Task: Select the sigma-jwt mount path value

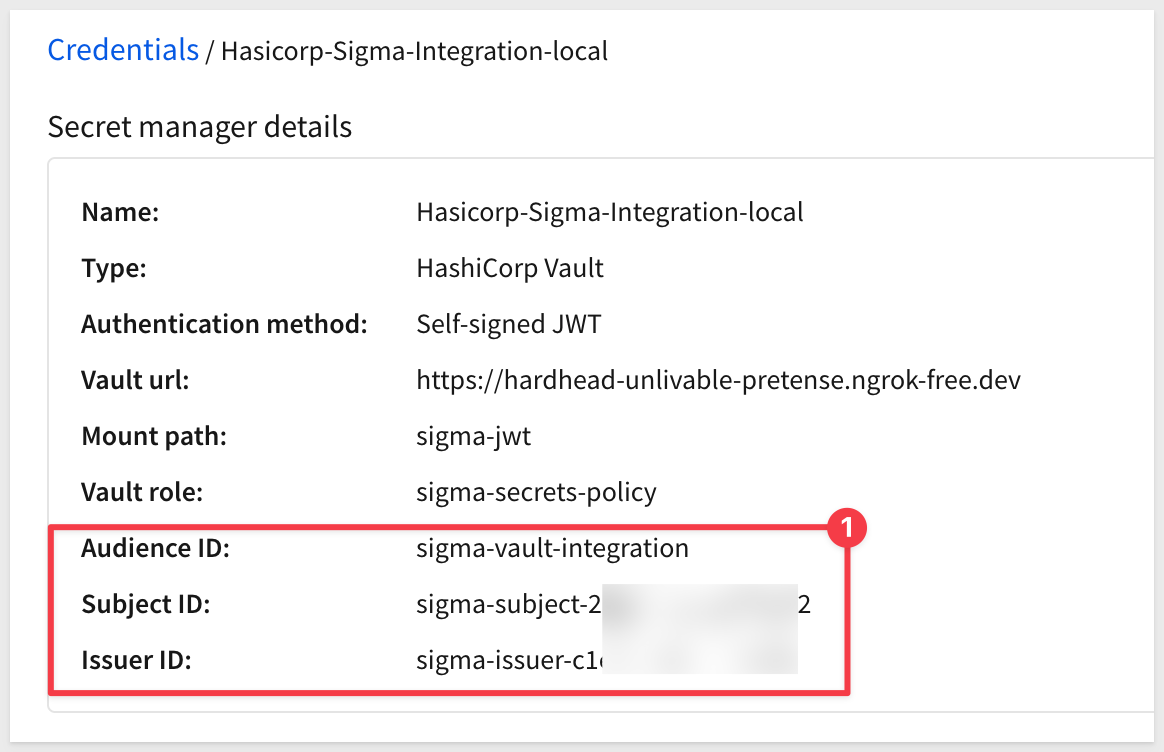Action: [474, 437]
